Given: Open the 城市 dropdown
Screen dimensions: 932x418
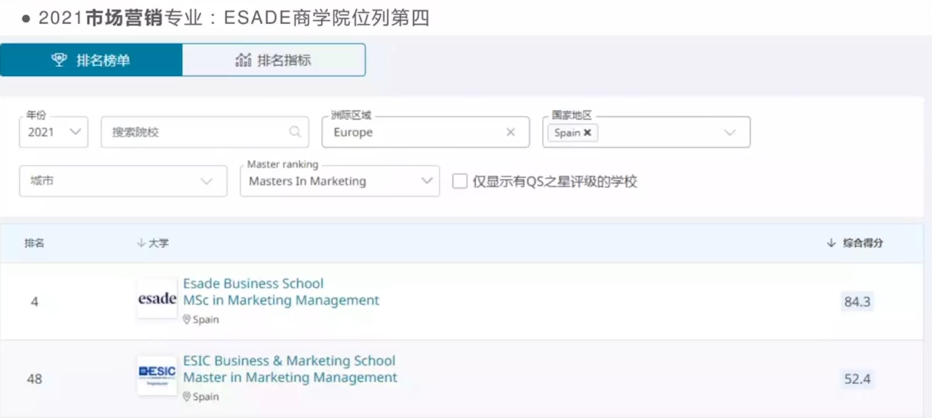Looking at the screenshot, I should (123, 181).
